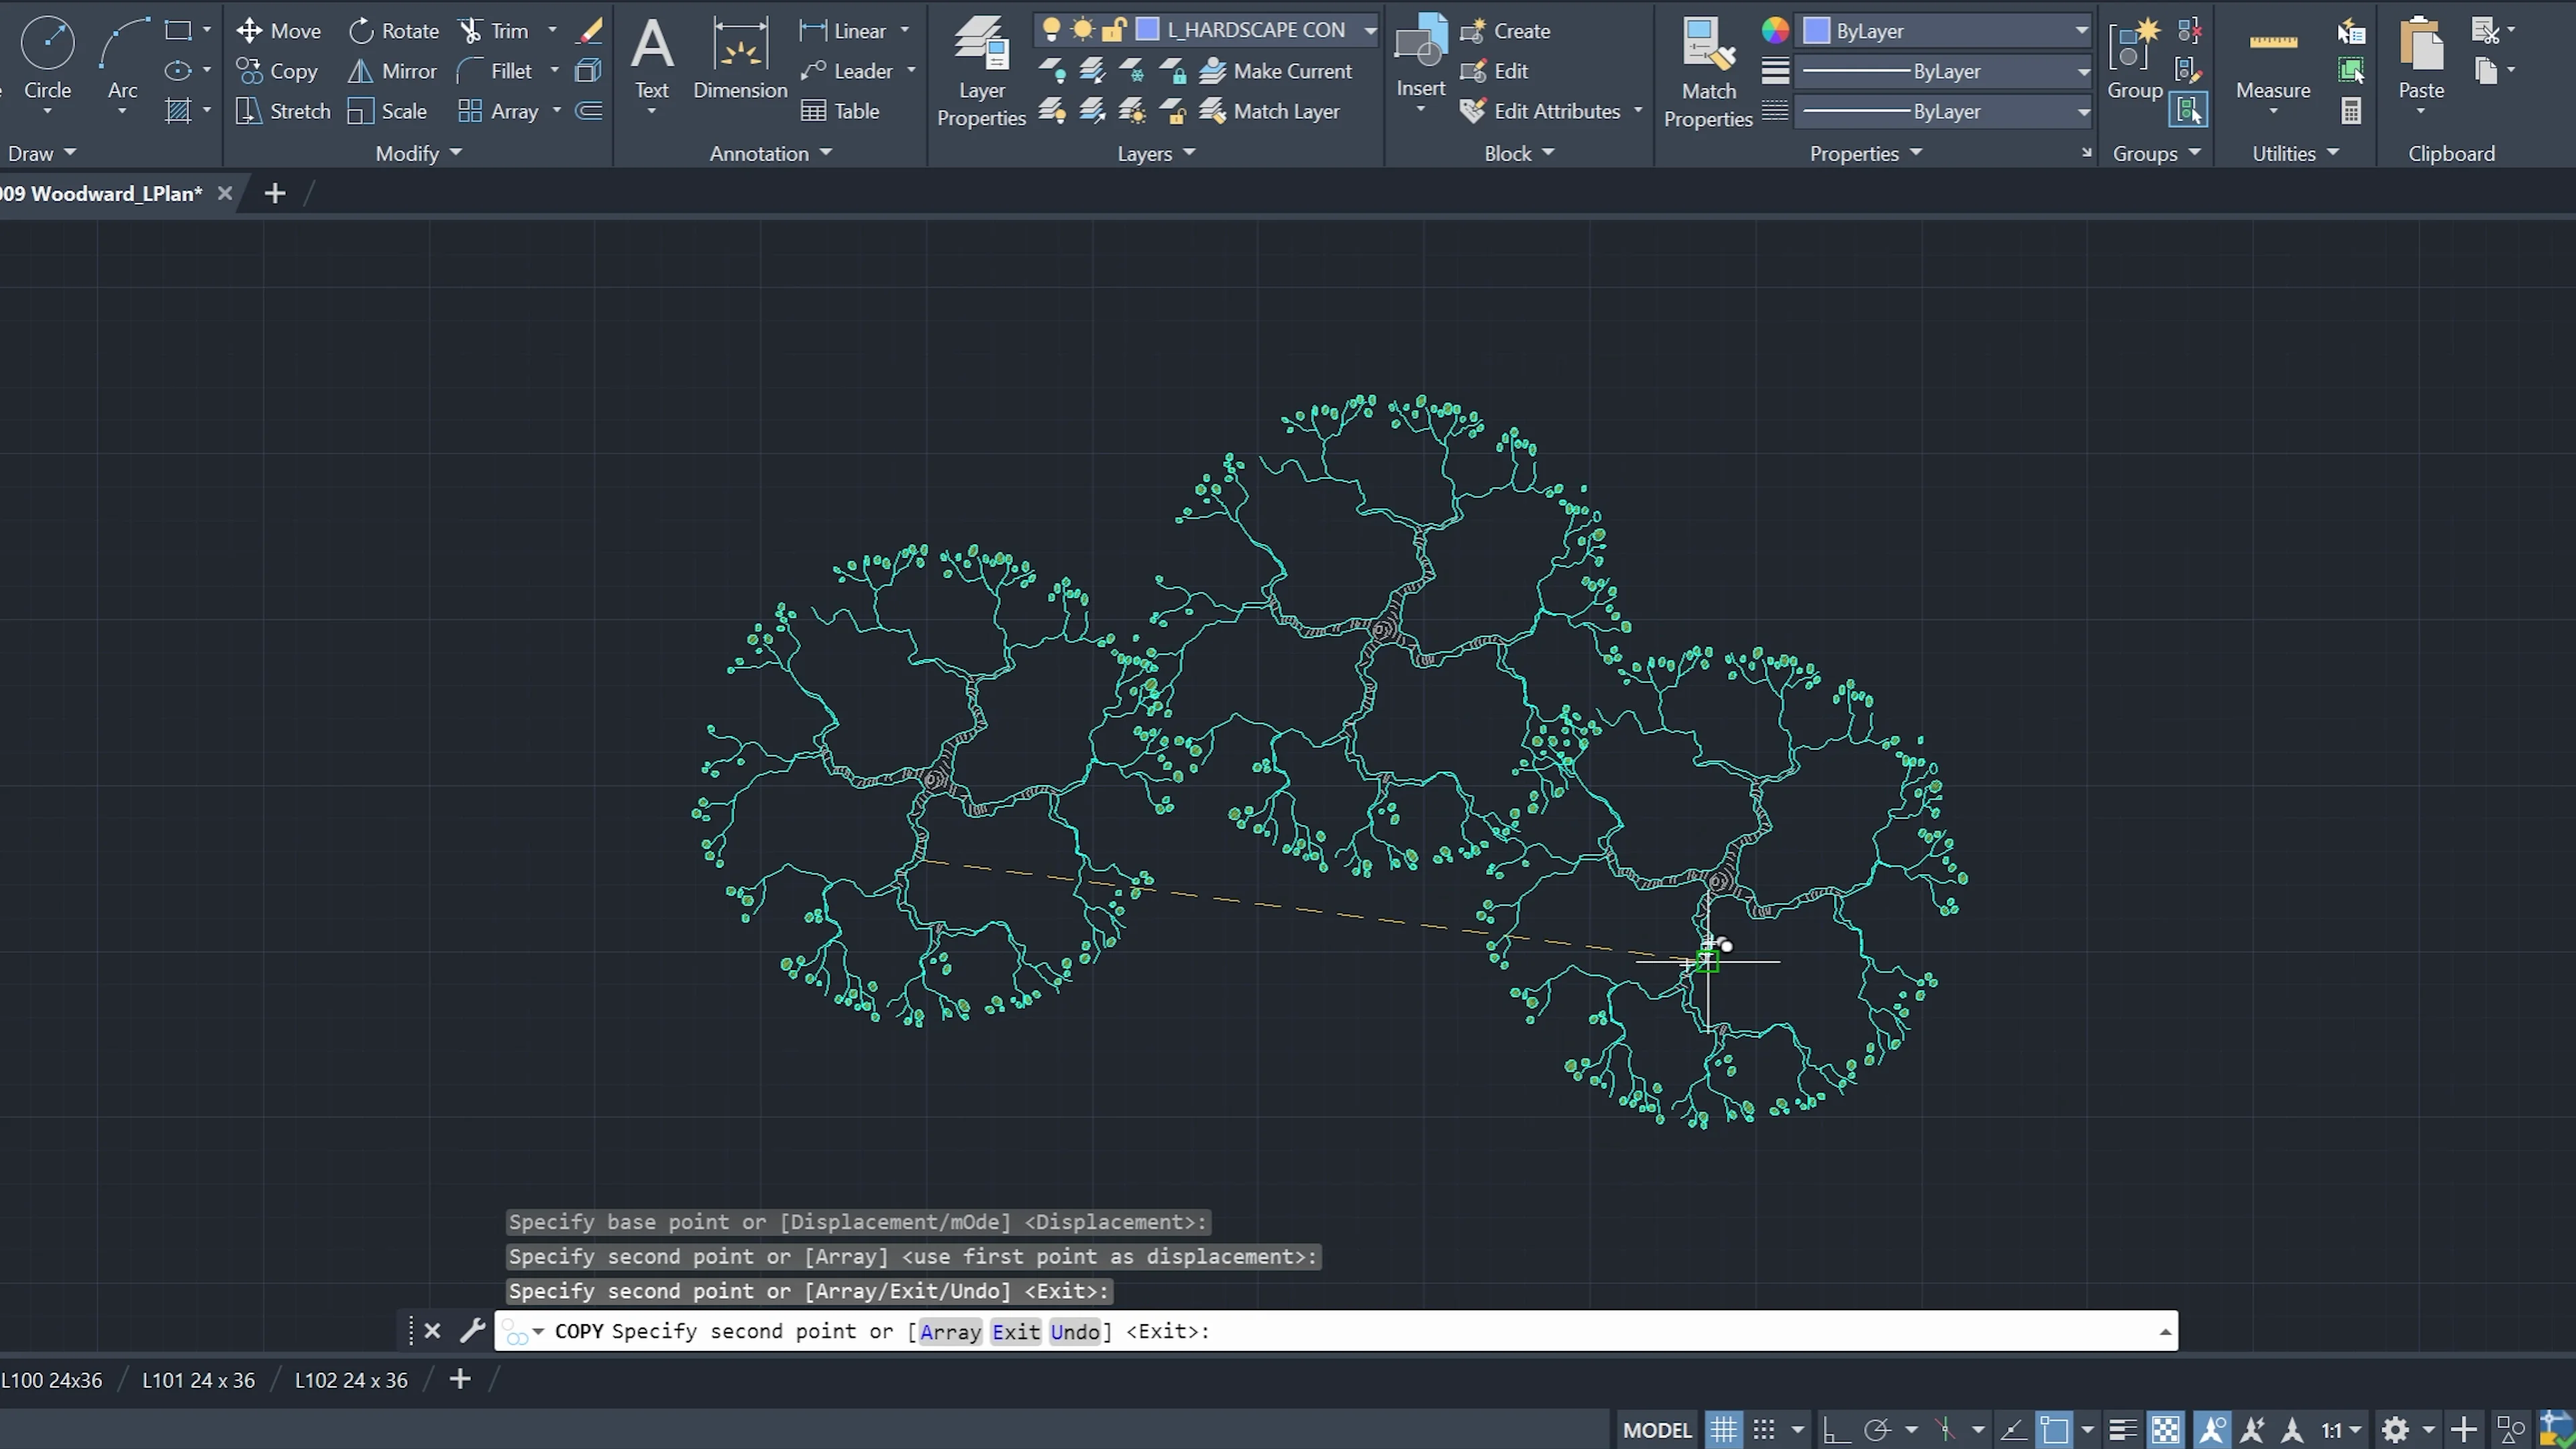Click the Text annotation tool
The width and height of the screenshot is (2576, 1449).
(652, 45)
